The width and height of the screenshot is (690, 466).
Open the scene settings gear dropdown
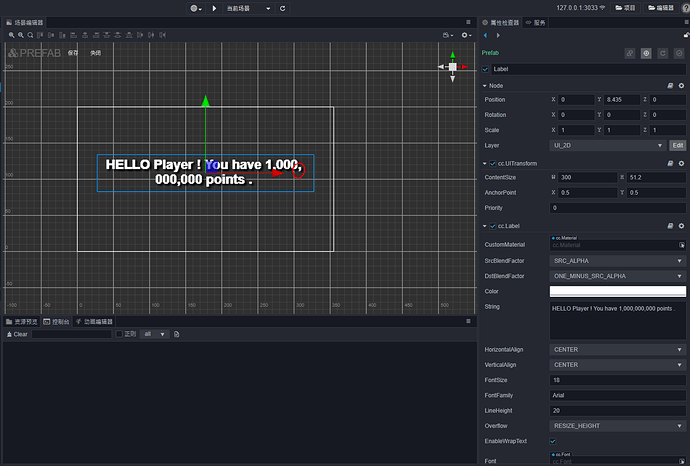coord(466,35)
